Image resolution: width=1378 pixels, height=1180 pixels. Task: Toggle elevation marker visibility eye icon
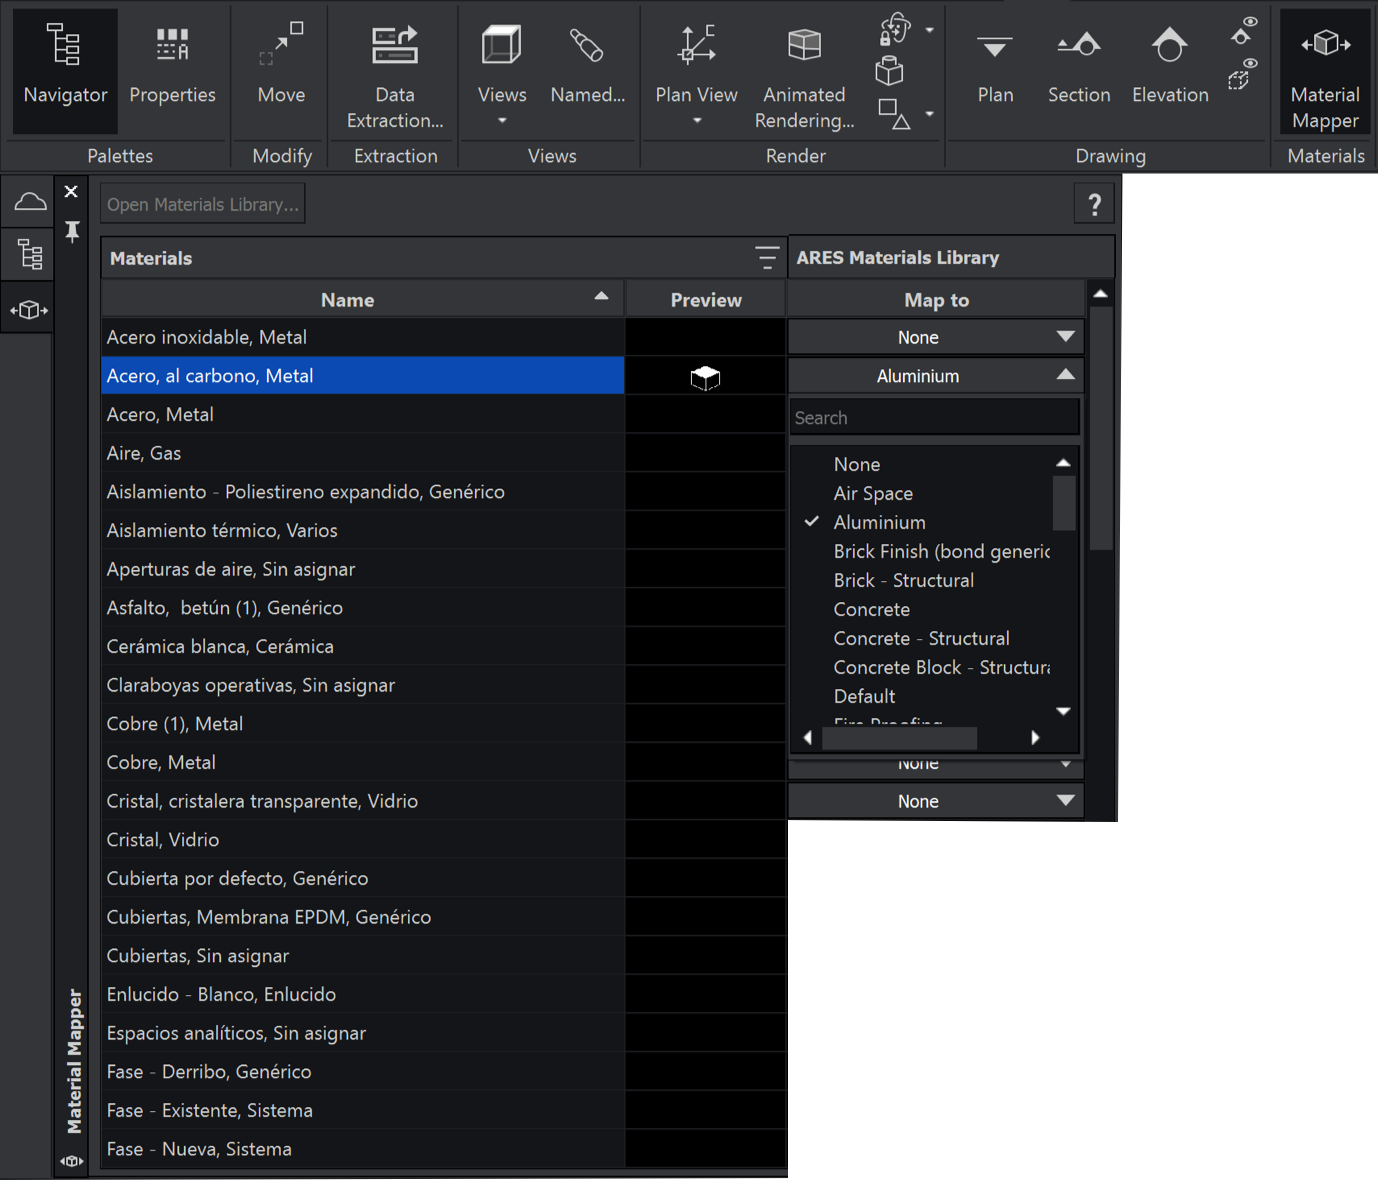[1244, 30]
